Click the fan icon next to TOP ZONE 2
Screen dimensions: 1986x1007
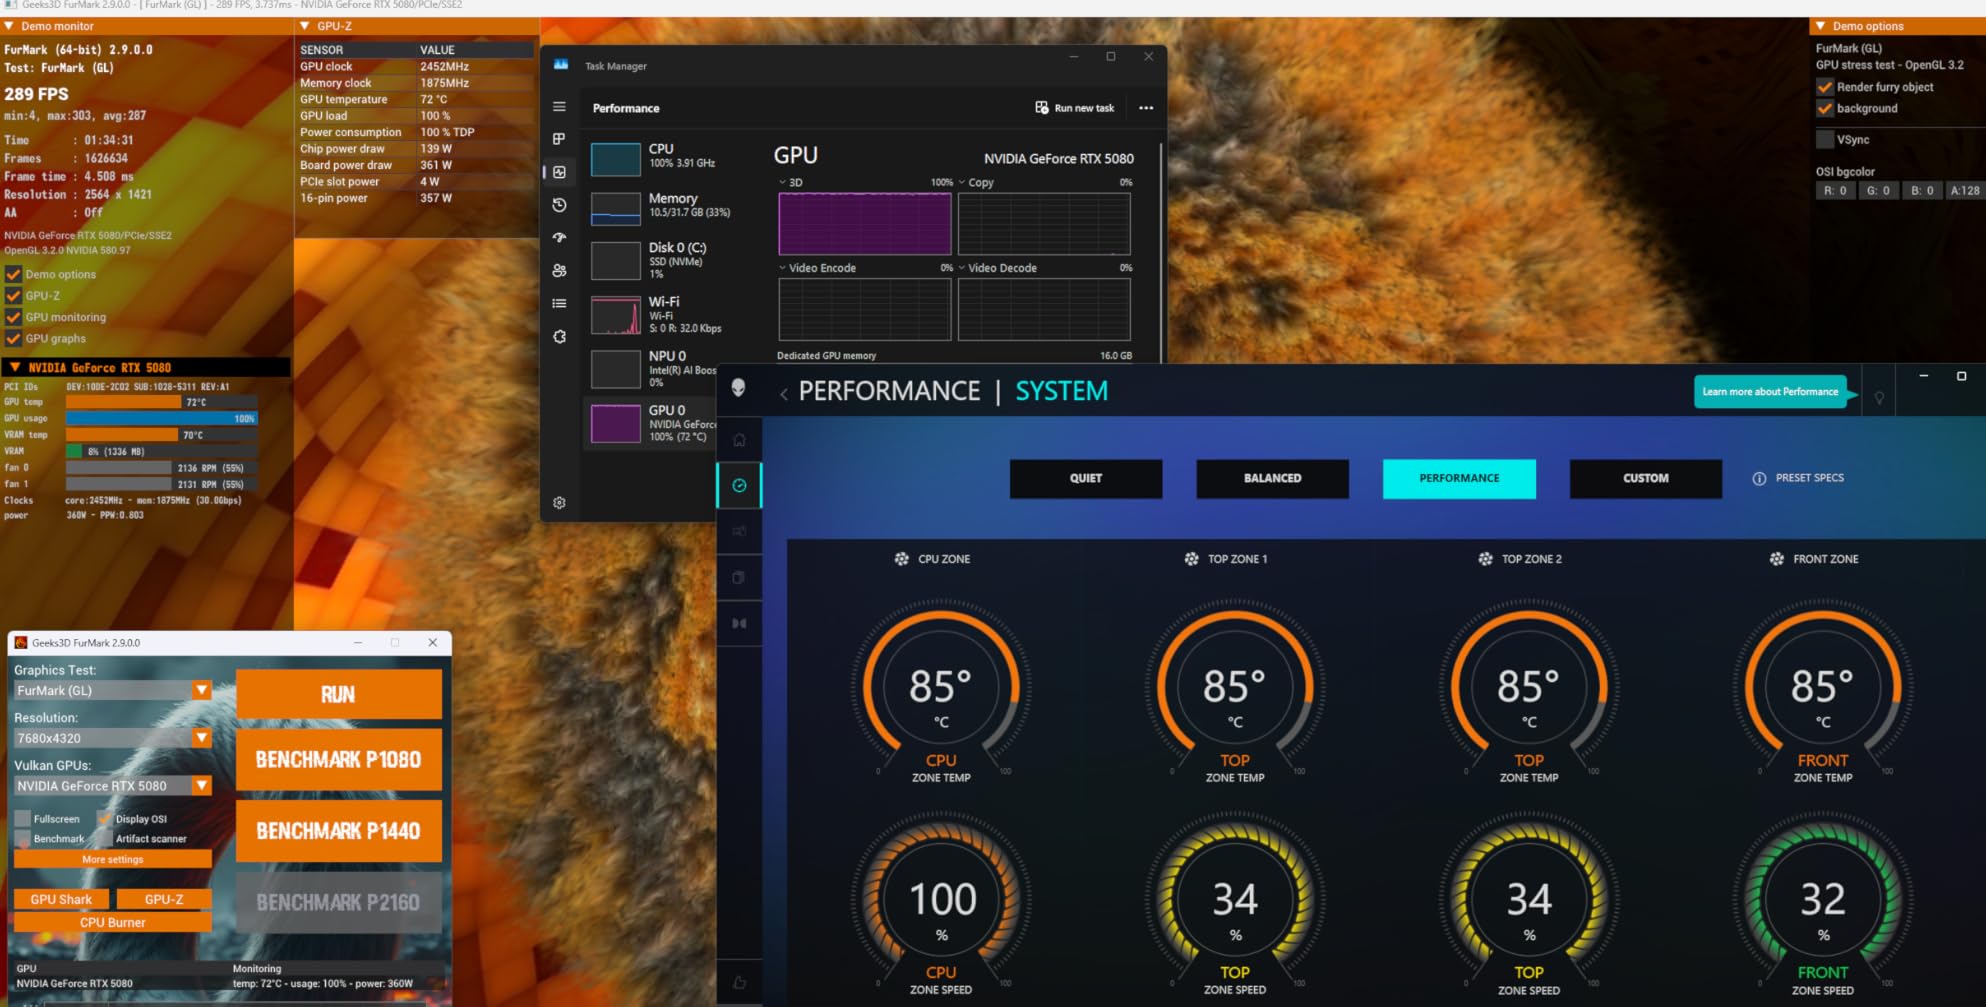tap(1485, 559)
